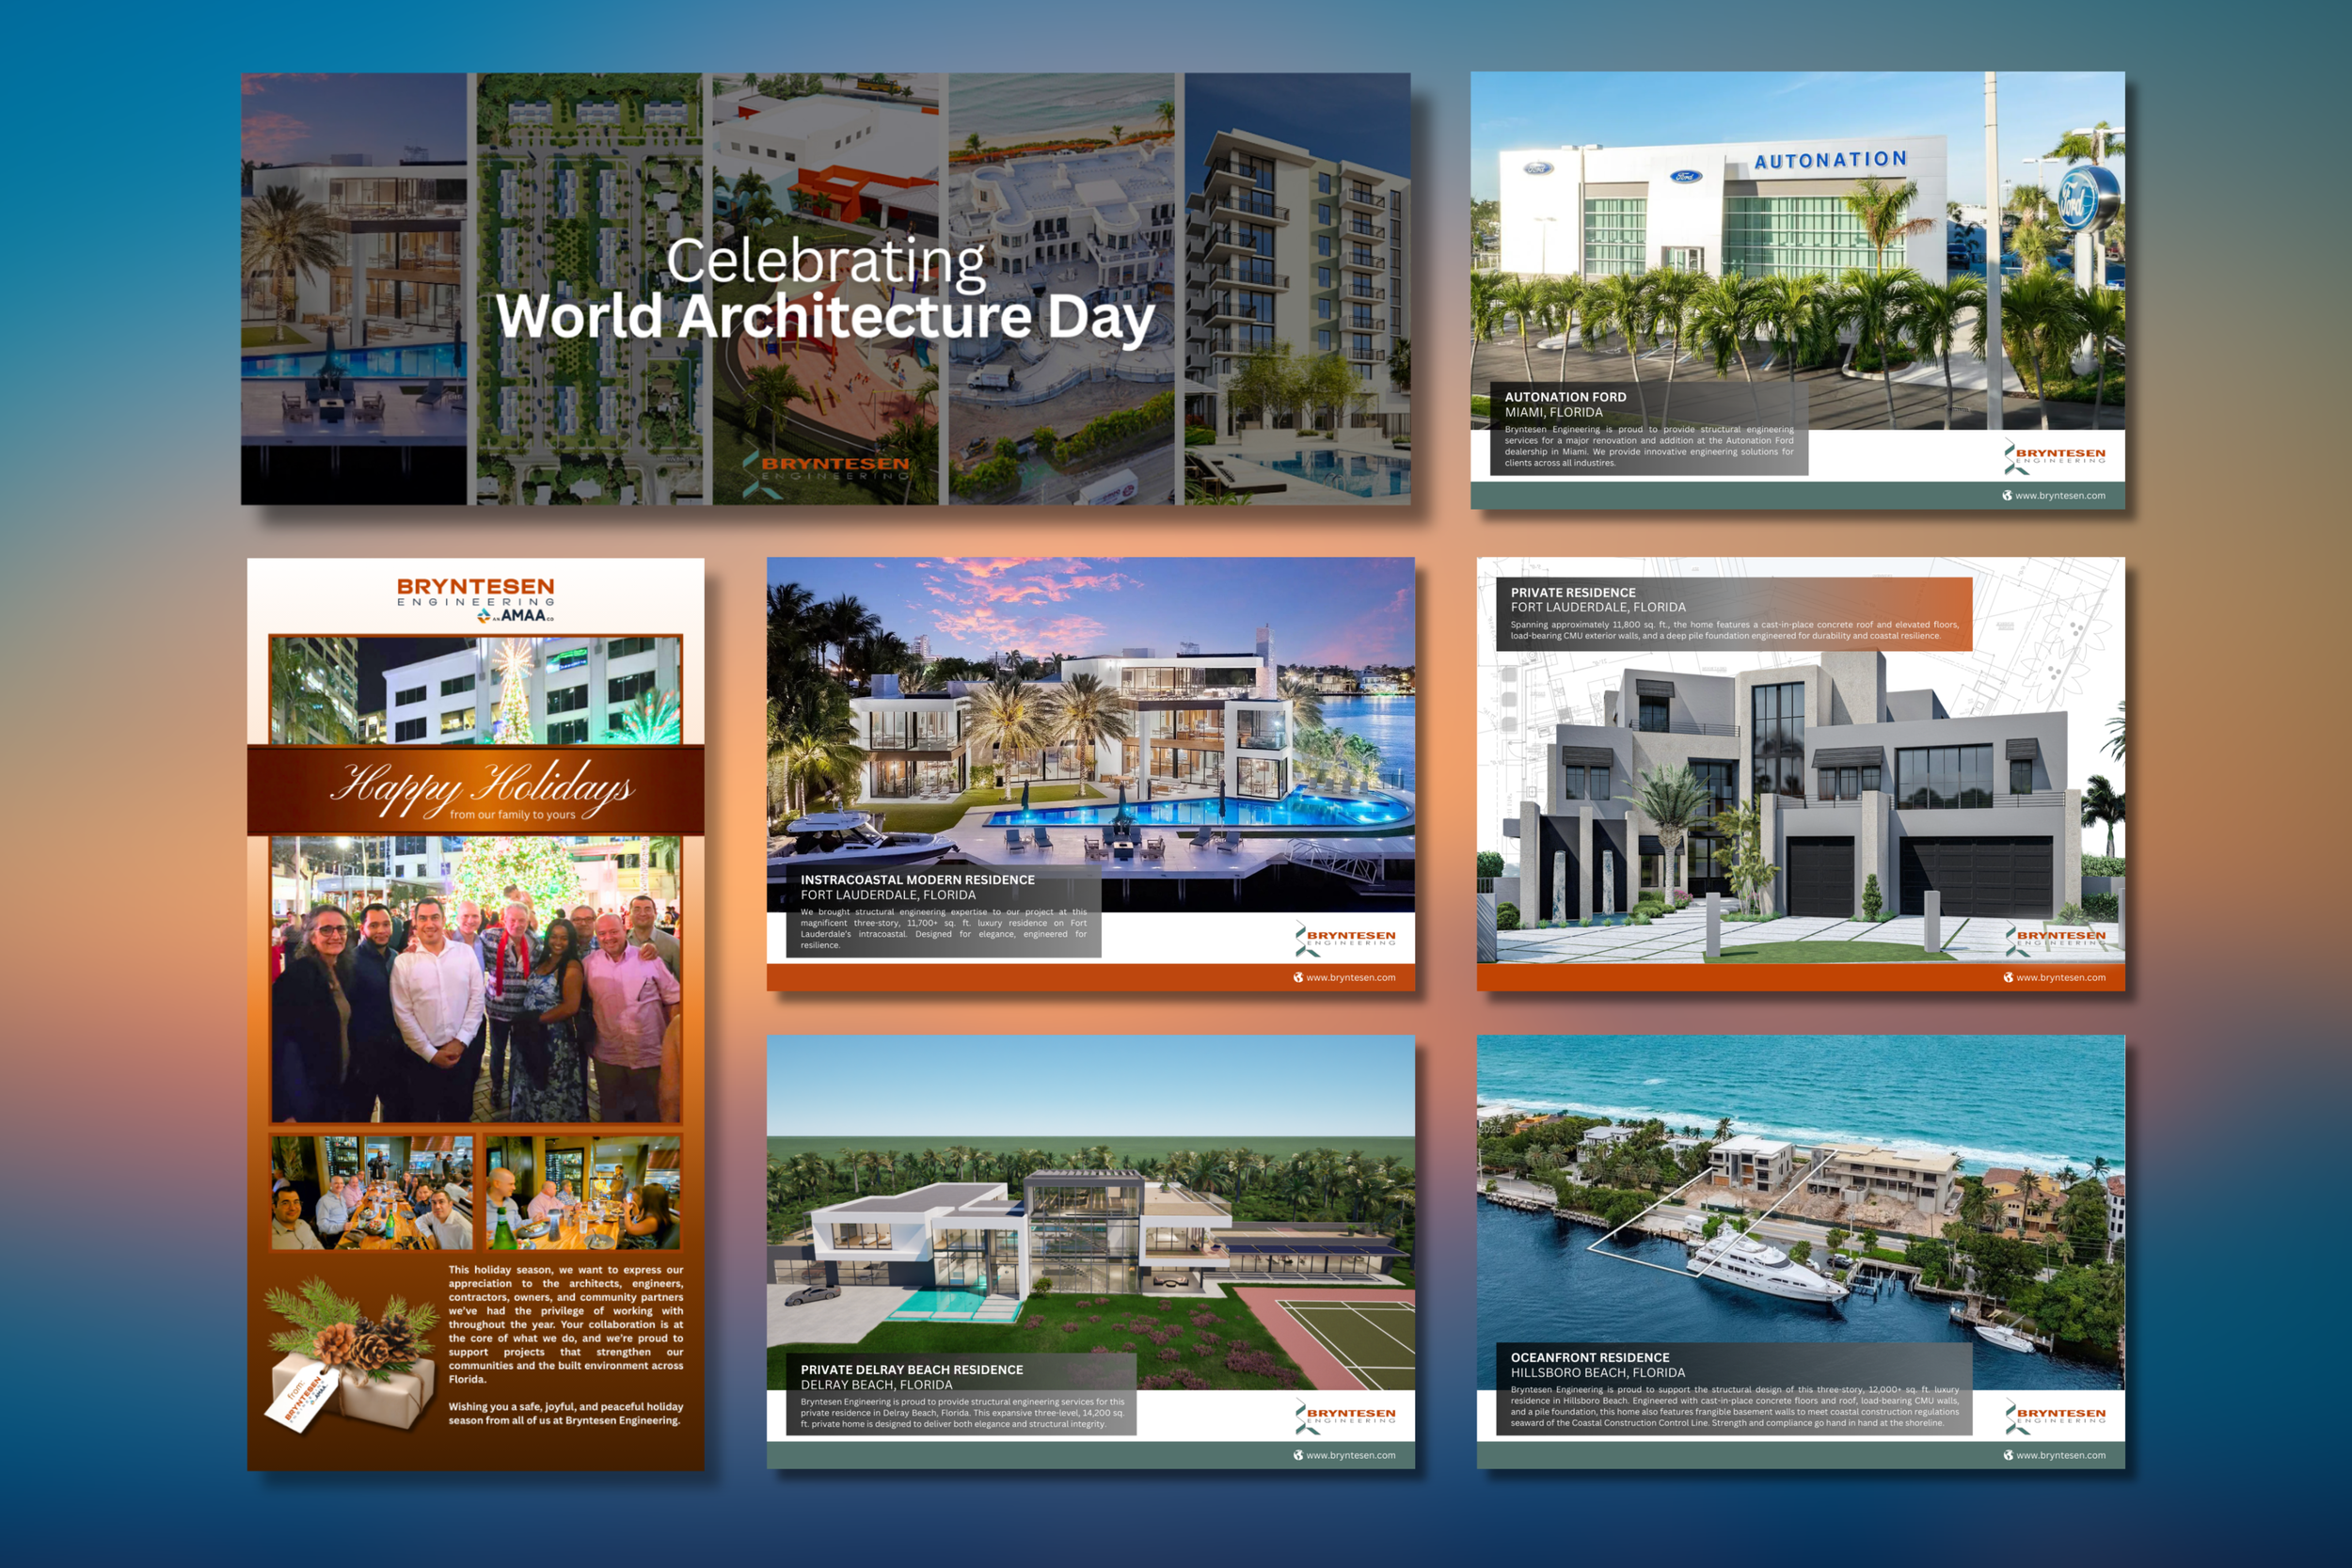Click the globe icon on Oceanfront Residence card
The image size is (2352, 1568).
[x=2007, y=1455]
